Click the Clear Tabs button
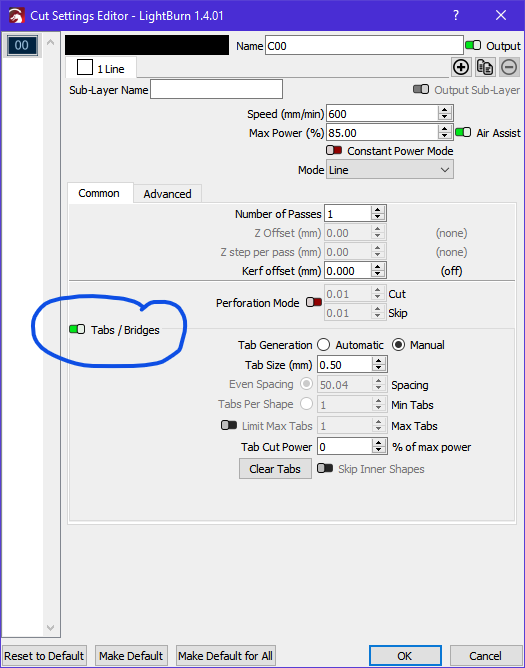The height and width of the screenshot is (668, 525). click(x=275, y=469)
